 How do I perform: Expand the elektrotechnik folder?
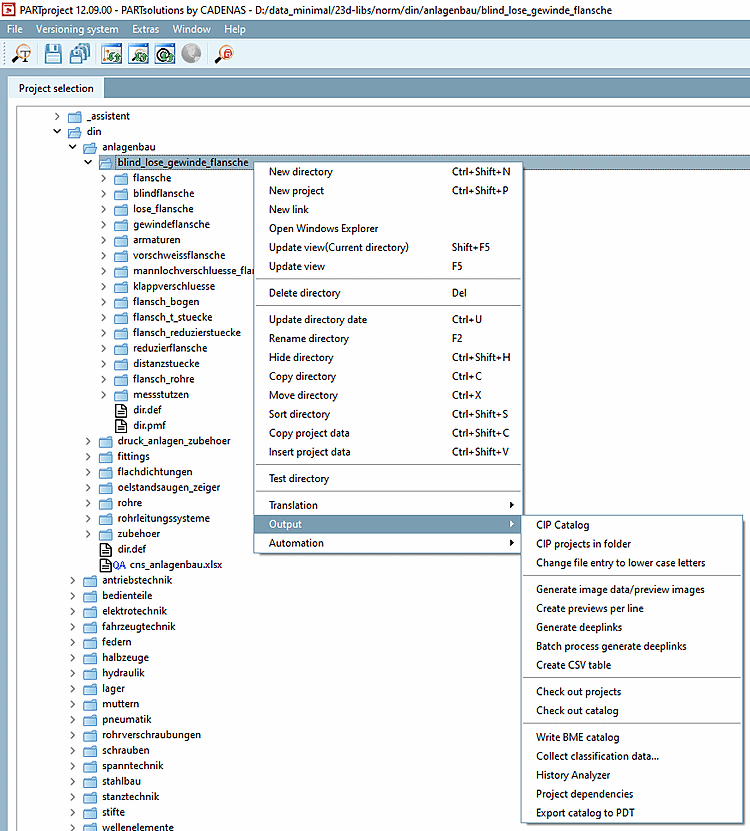[x=73, y=611]
